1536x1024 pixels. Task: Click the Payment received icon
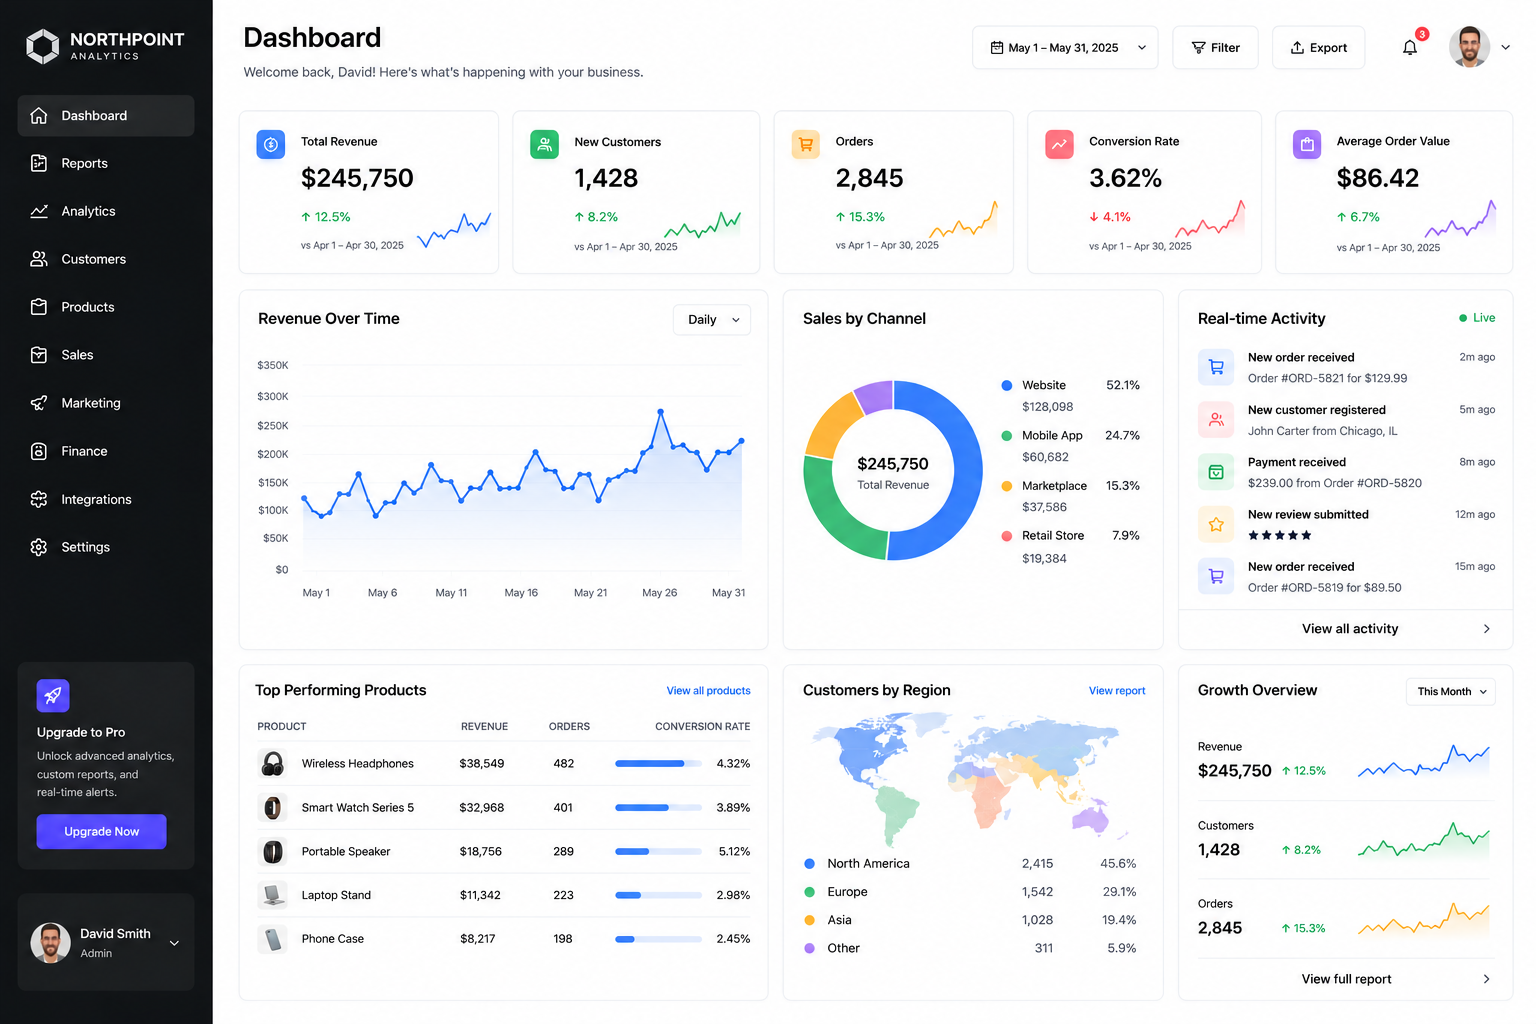(1216, 472)
